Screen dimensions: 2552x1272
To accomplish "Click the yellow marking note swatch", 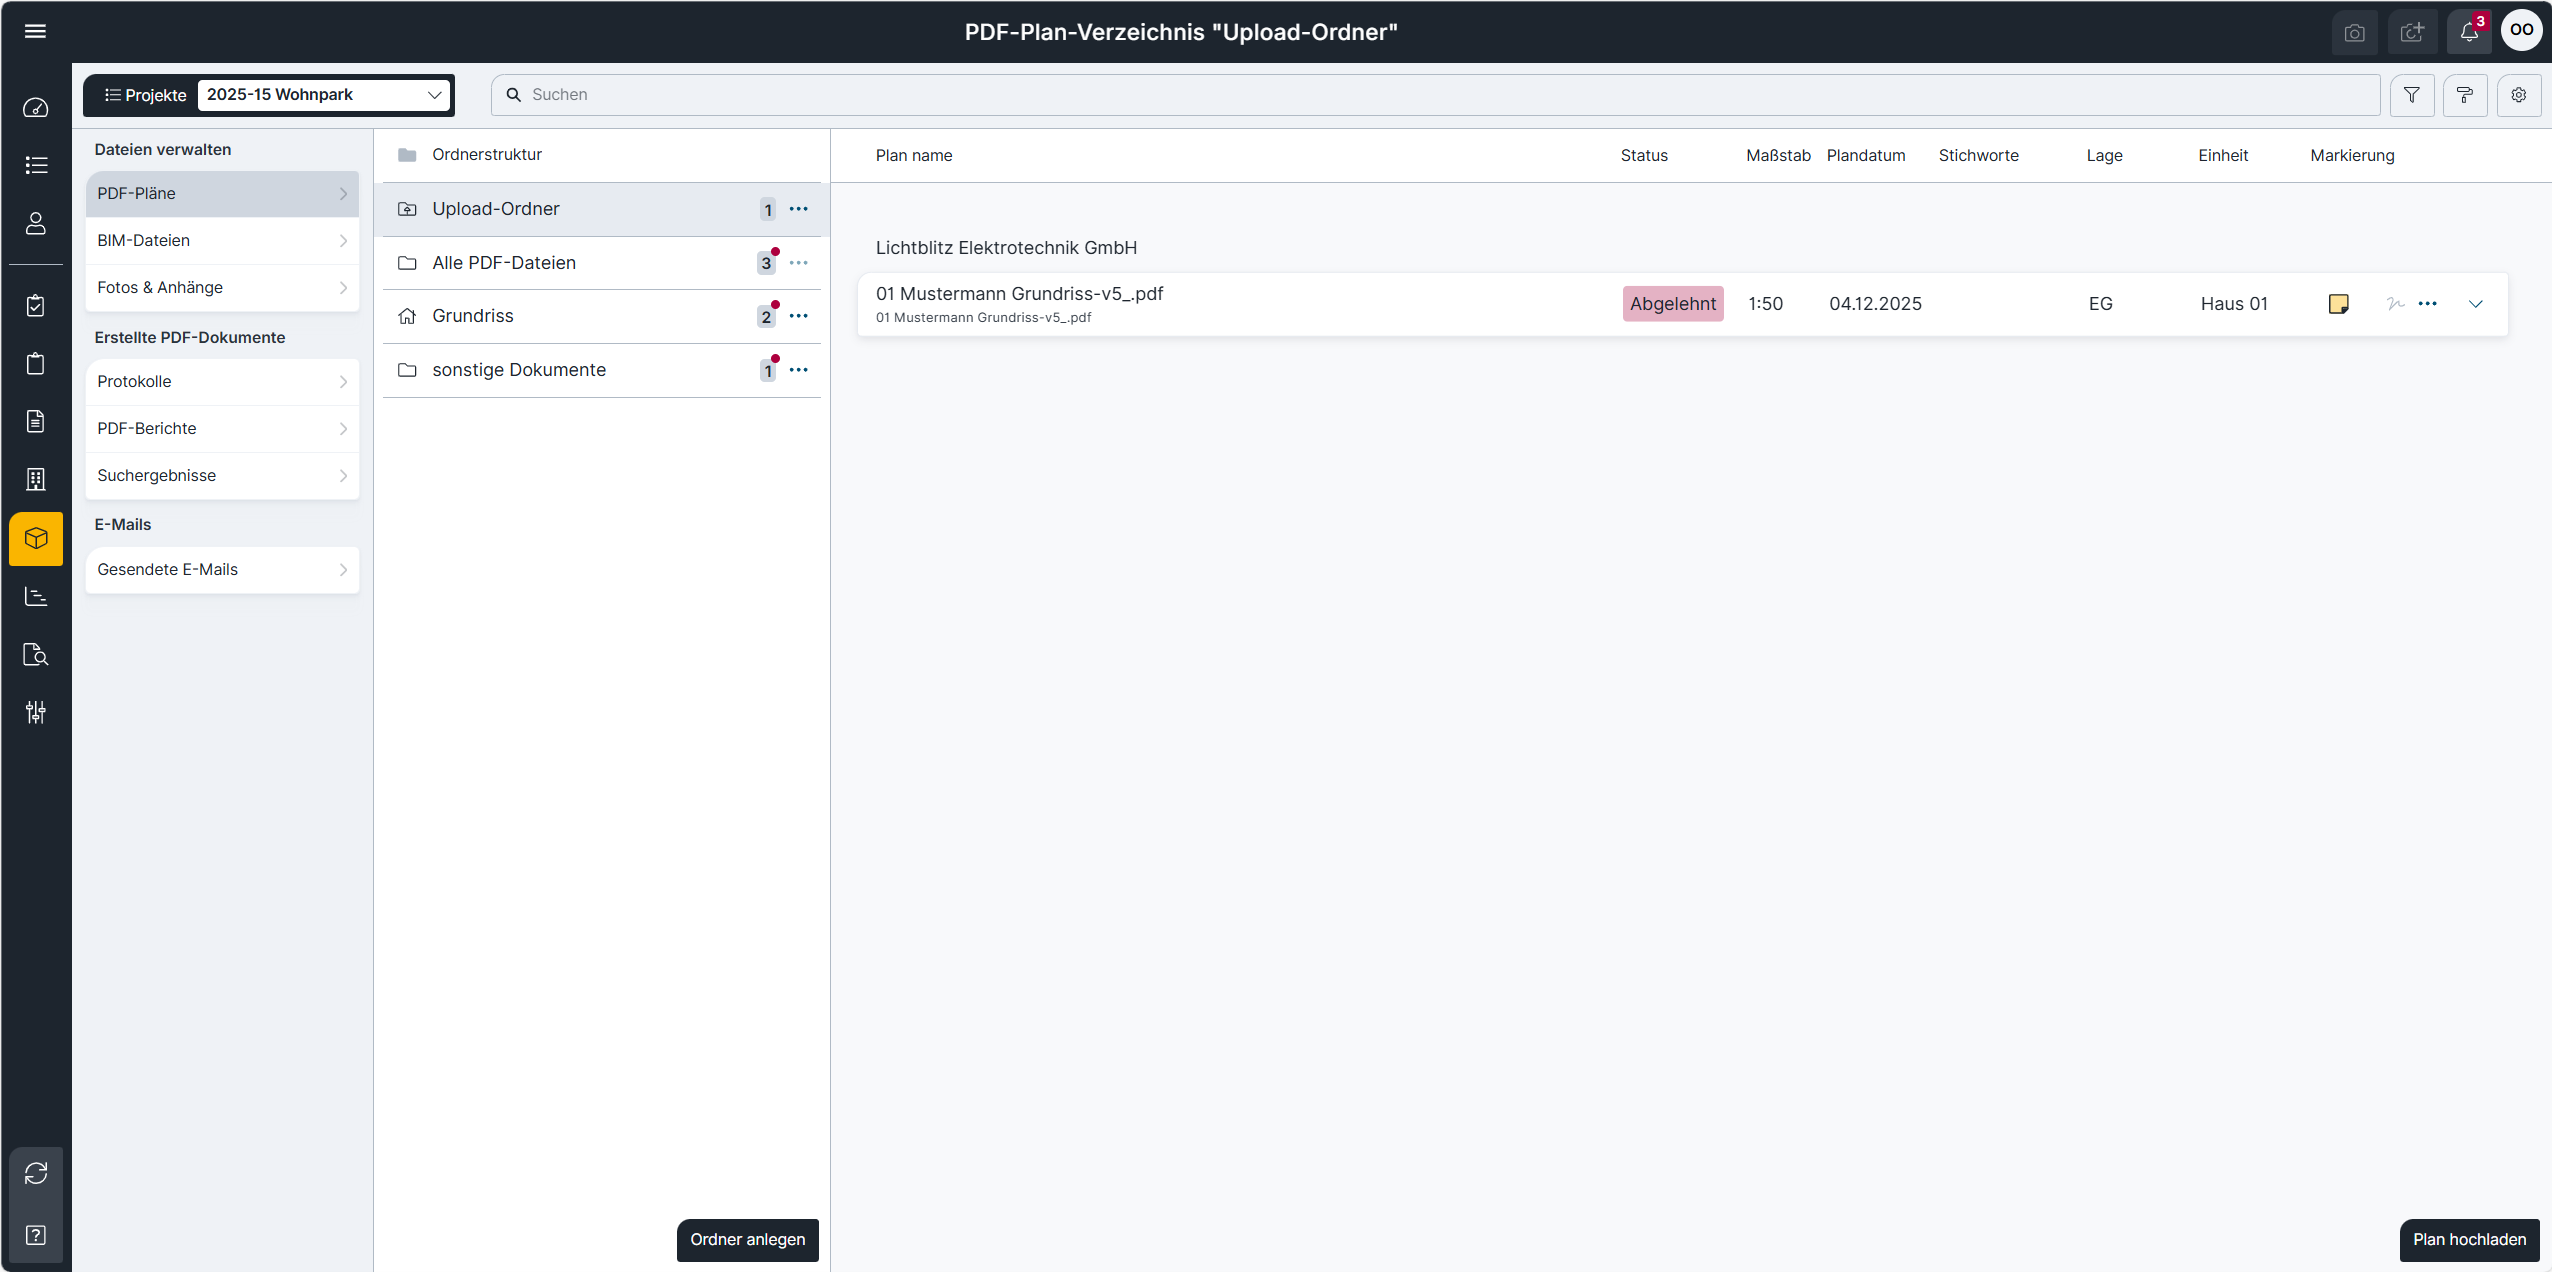I will (2338, 304).
